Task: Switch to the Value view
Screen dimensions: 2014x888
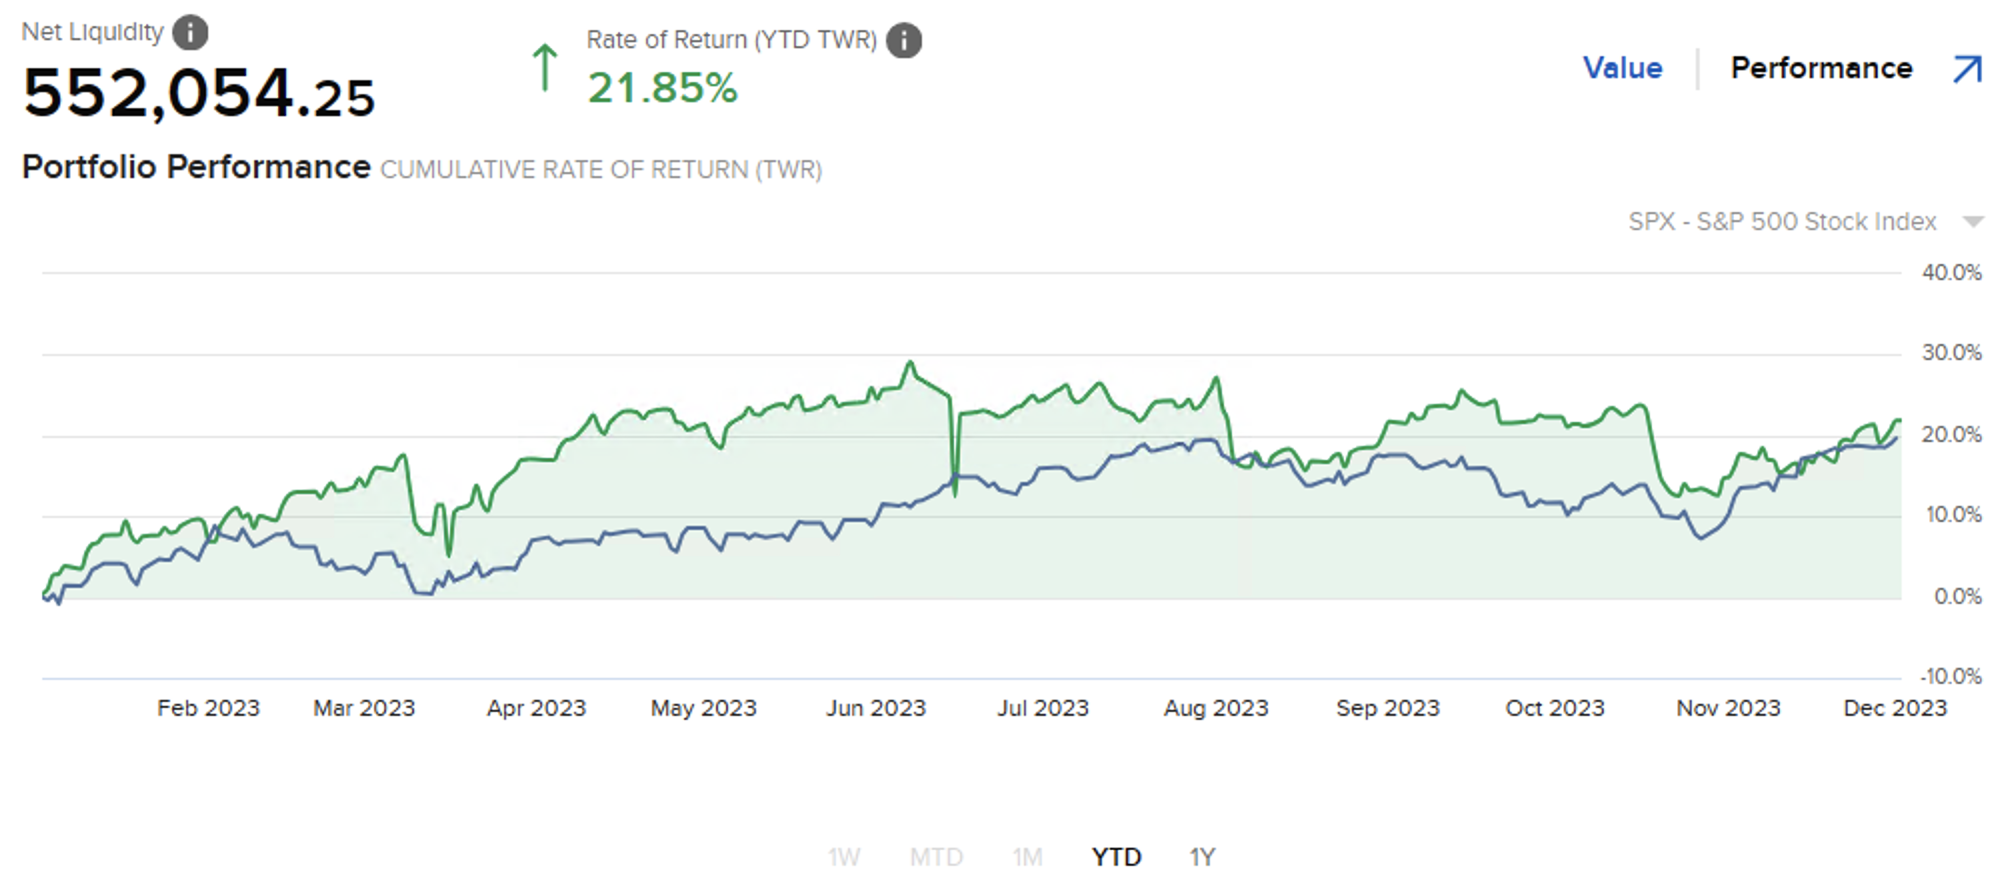Action: (1622, 68)
